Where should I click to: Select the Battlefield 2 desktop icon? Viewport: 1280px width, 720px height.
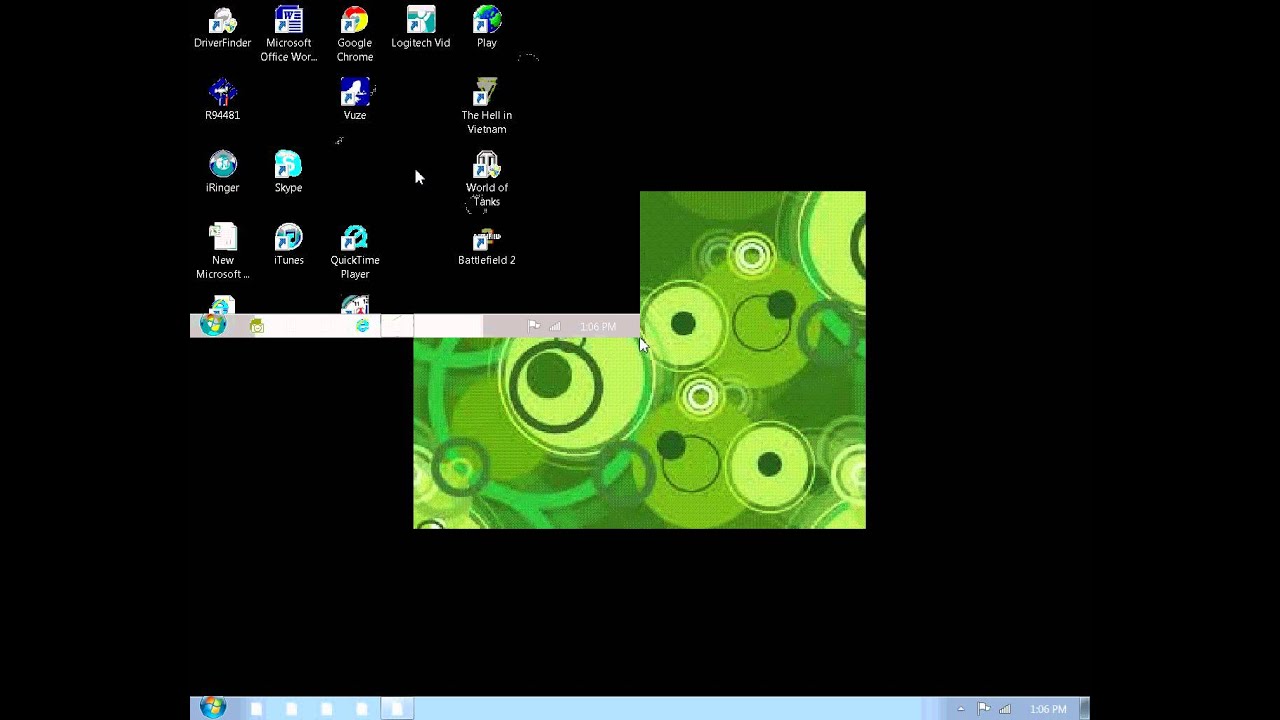tap(487, 245)
